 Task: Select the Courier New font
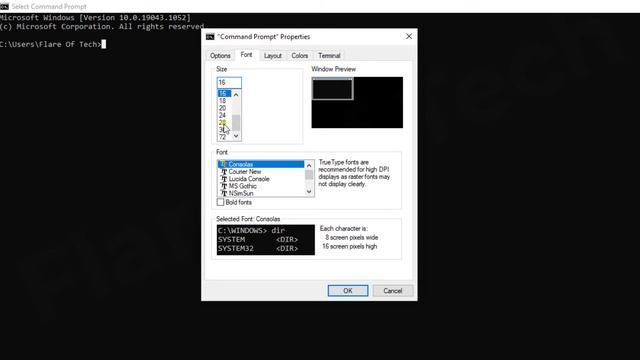261,171
